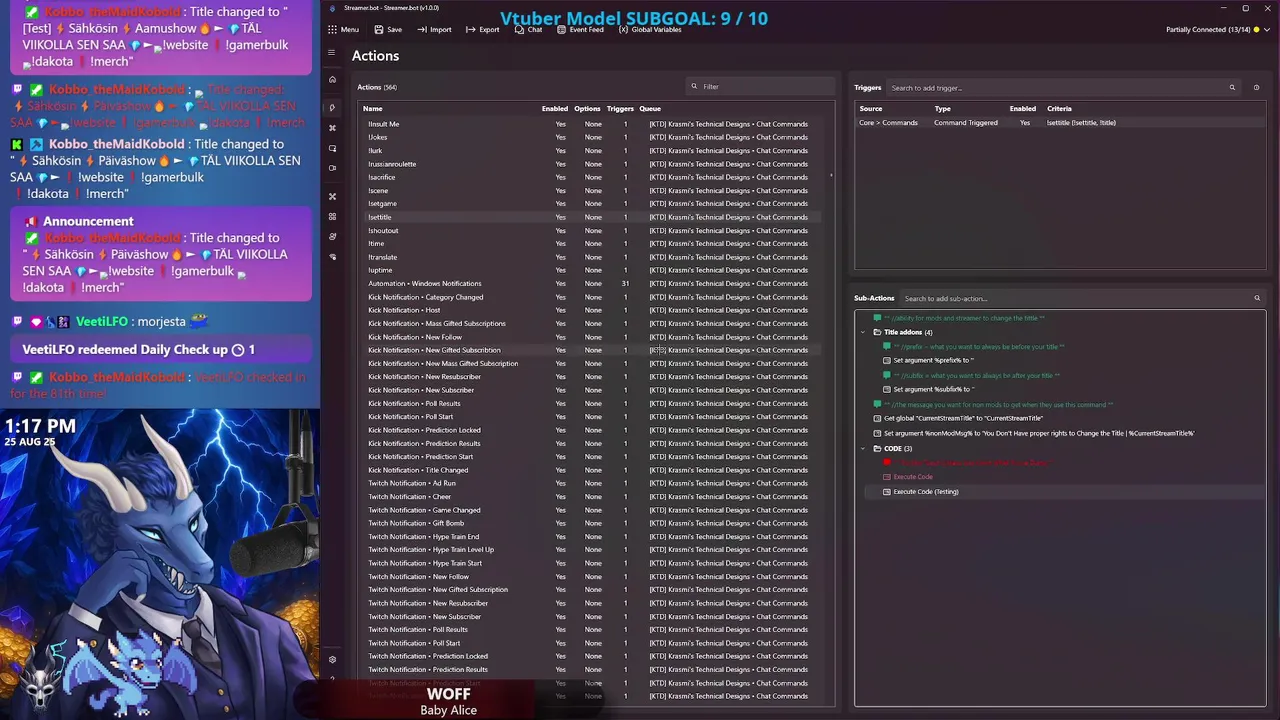Viewport: 1280px width, 720px height.
Task: Select the !settitle action row
Action: coord(590,217)
